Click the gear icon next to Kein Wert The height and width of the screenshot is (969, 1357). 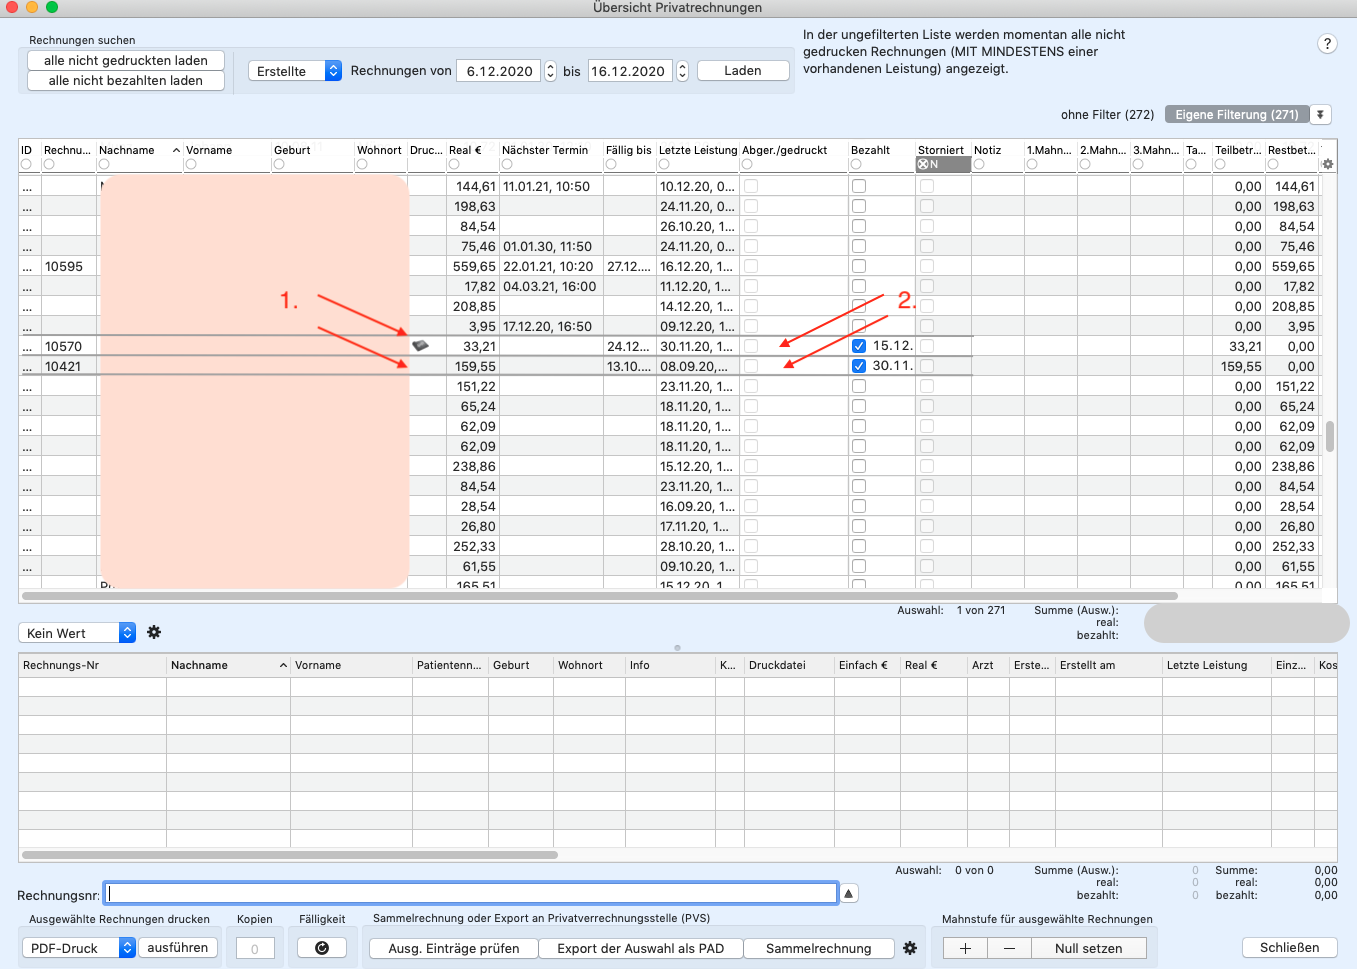[154, 632]
